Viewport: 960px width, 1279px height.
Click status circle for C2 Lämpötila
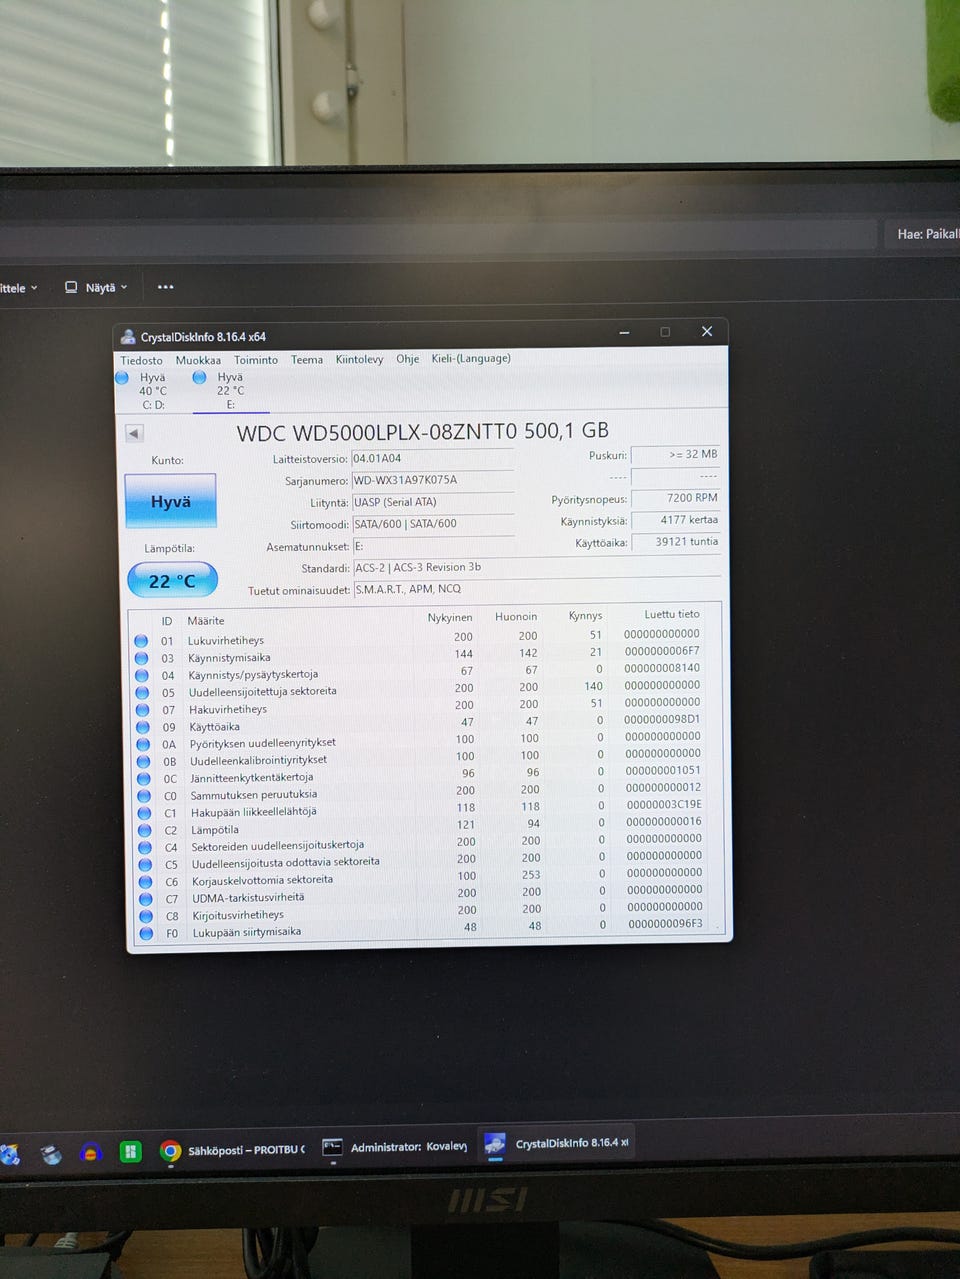pyautogui.click(x=144, y=830)
